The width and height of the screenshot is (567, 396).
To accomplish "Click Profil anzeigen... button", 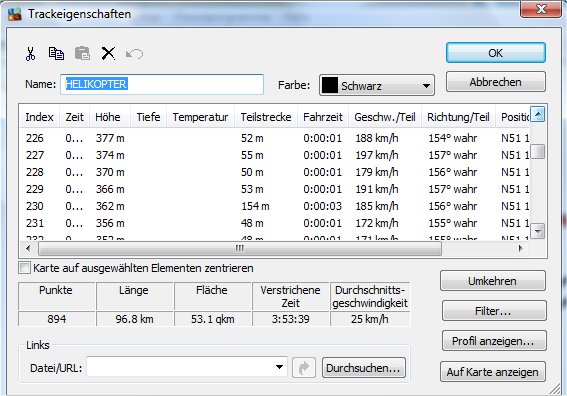I will click(x=494, y=341).
